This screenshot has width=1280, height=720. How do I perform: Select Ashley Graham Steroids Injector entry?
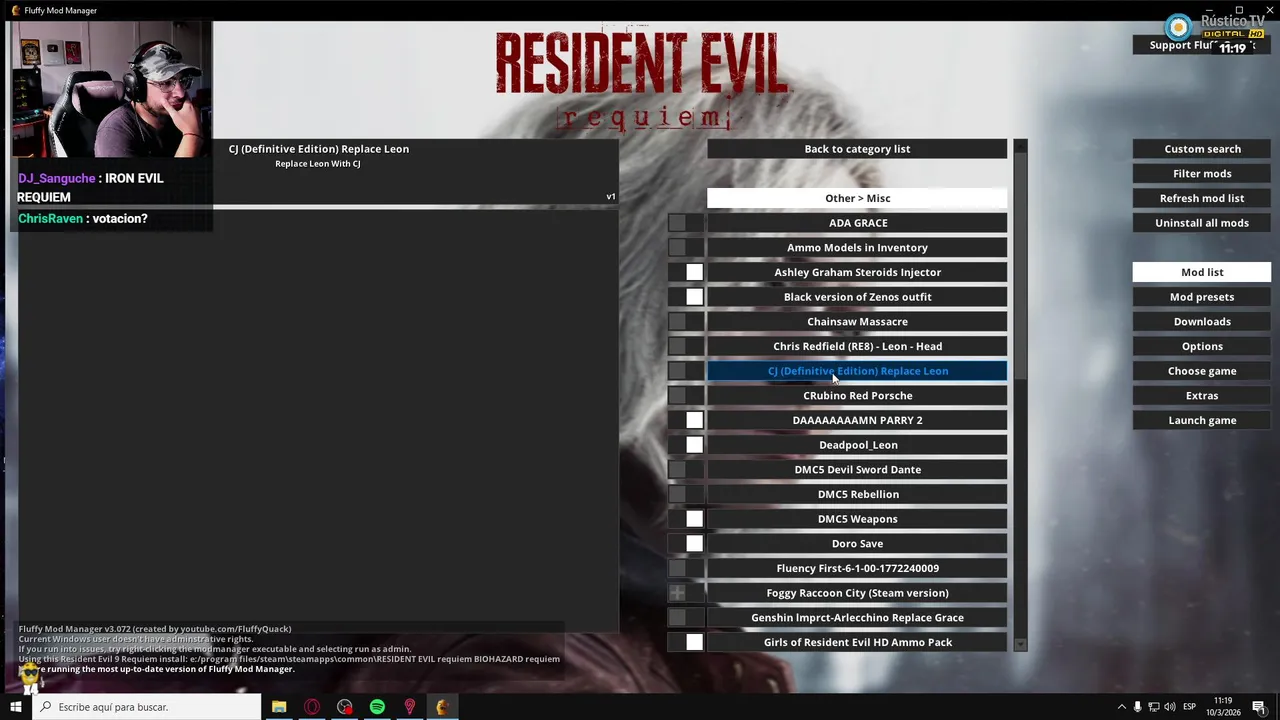[x=857, y=272]
